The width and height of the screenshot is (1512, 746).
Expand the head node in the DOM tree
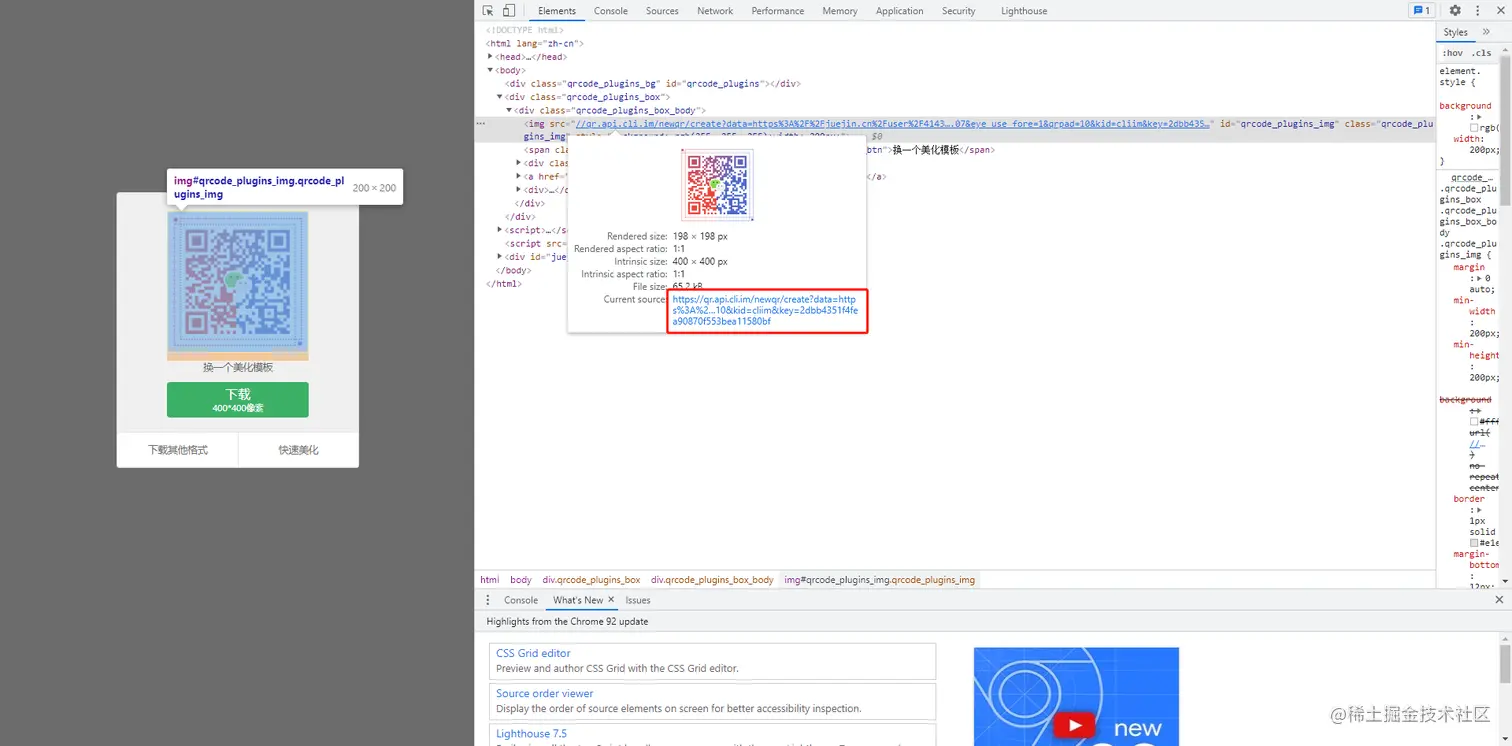[491, 57]
